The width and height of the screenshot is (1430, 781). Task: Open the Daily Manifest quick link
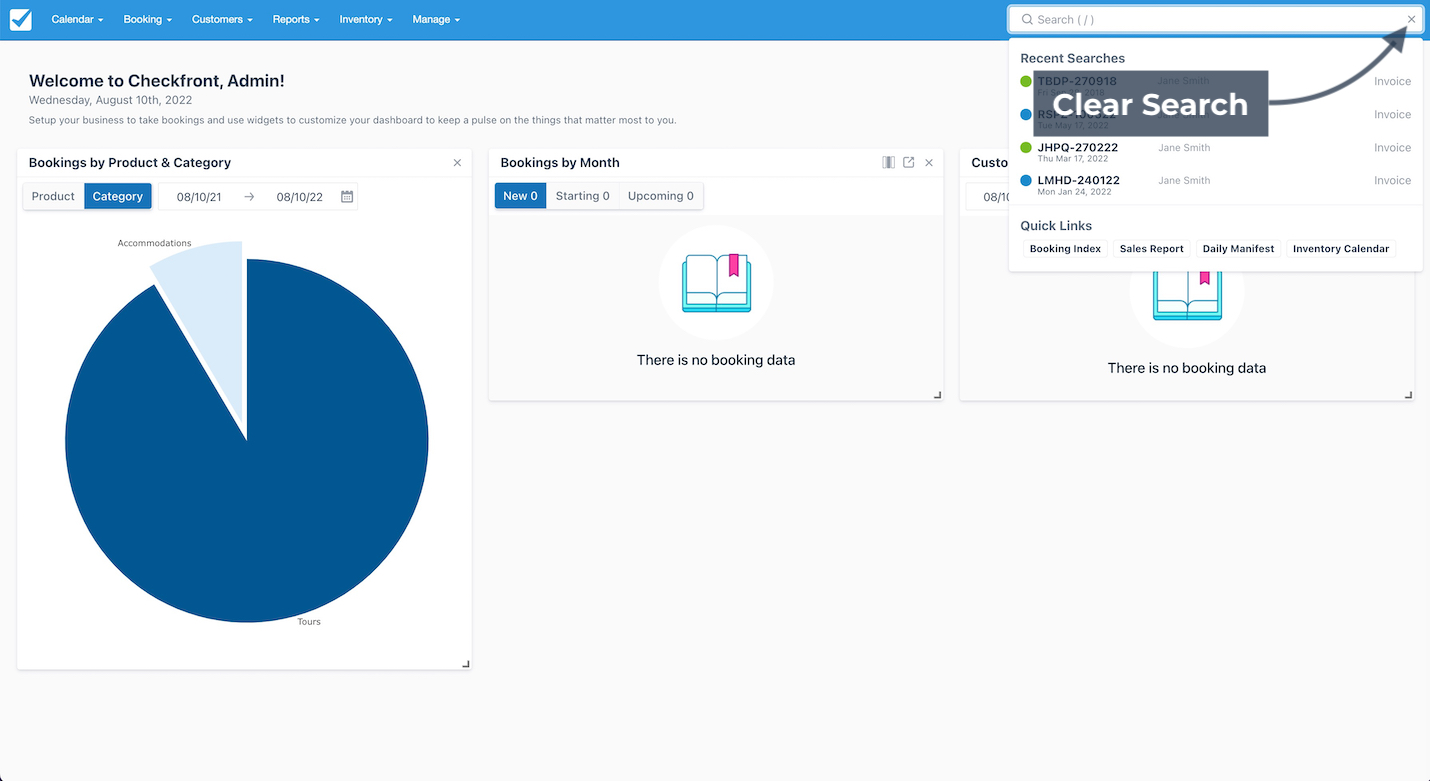click(x=1238, y=249)
